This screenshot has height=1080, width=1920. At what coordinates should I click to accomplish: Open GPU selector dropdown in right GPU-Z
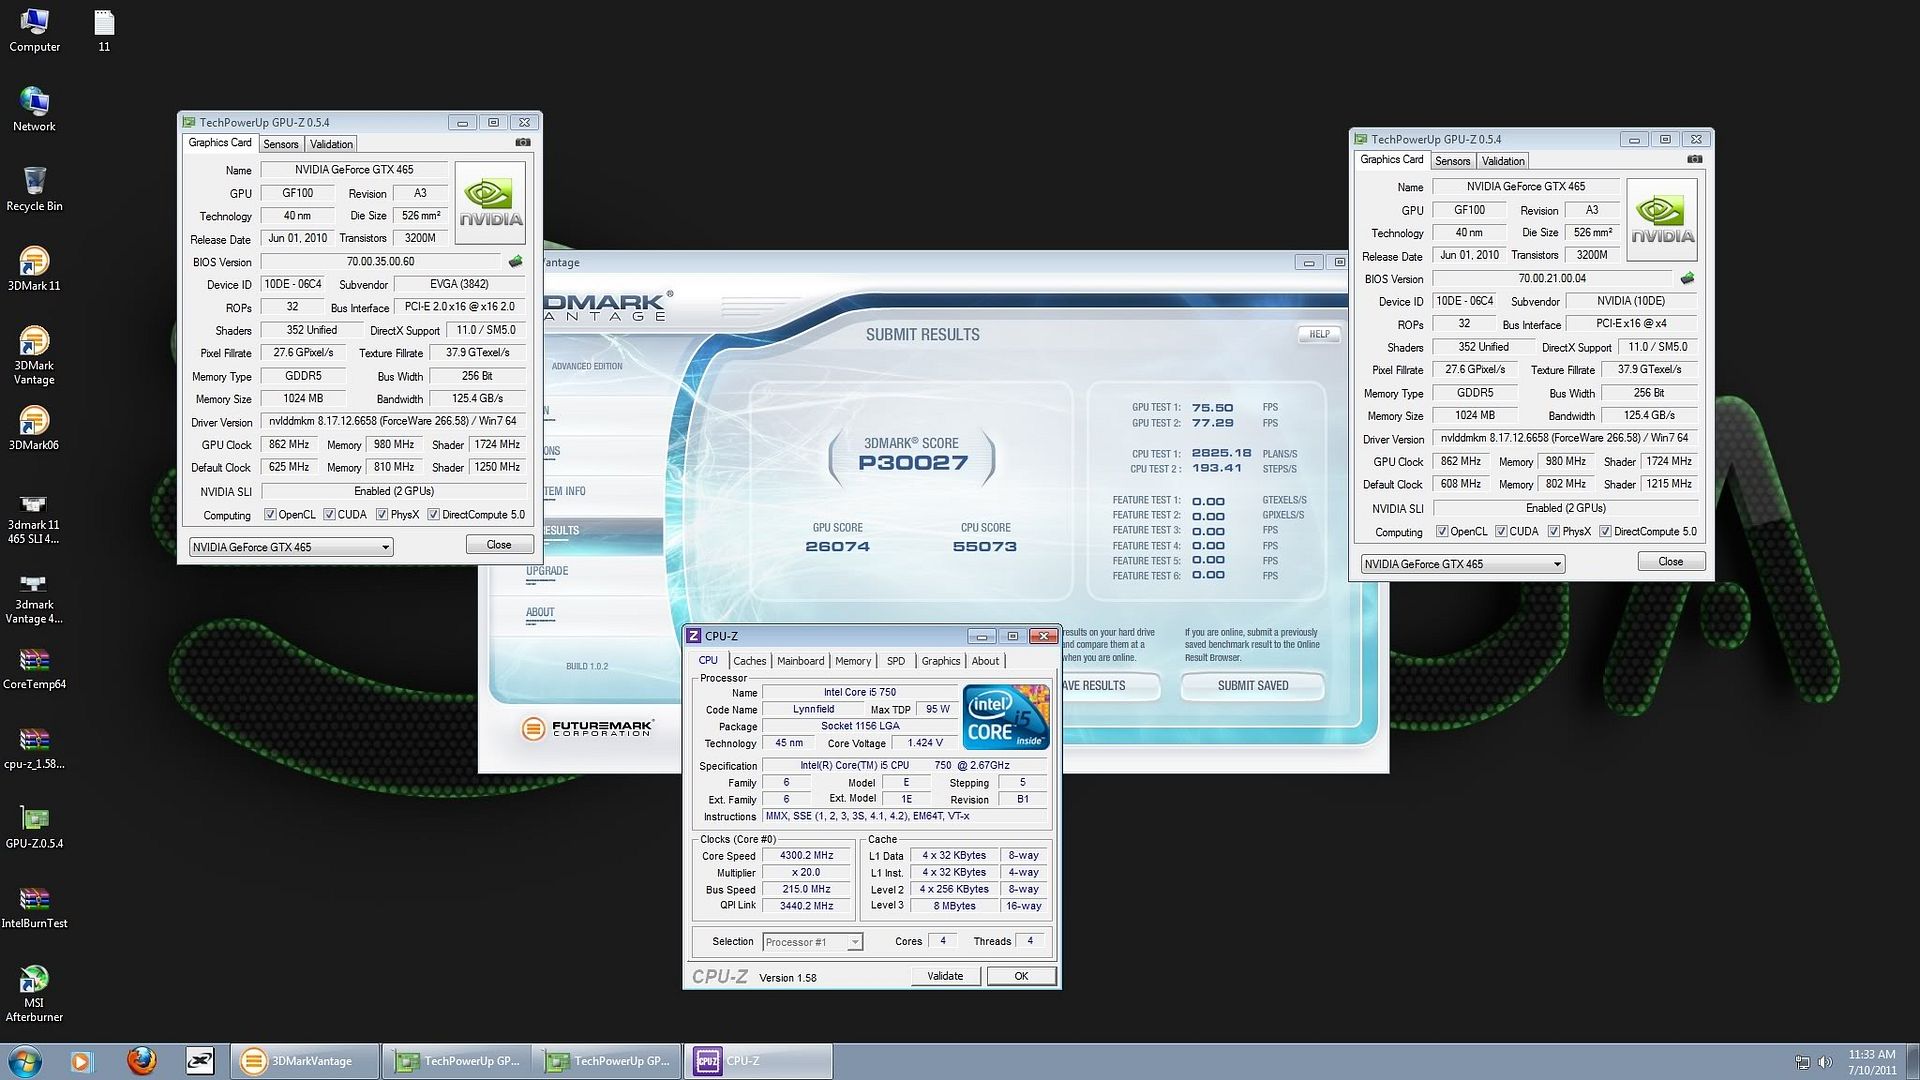click(x=1463, y=564)
